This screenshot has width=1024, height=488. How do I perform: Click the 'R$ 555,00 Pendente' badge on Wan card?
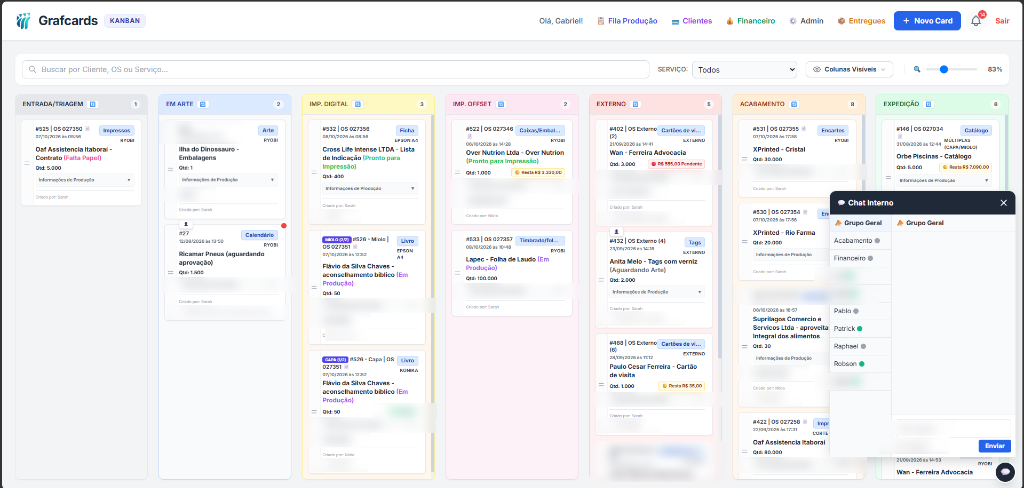(x=677, y=164)
